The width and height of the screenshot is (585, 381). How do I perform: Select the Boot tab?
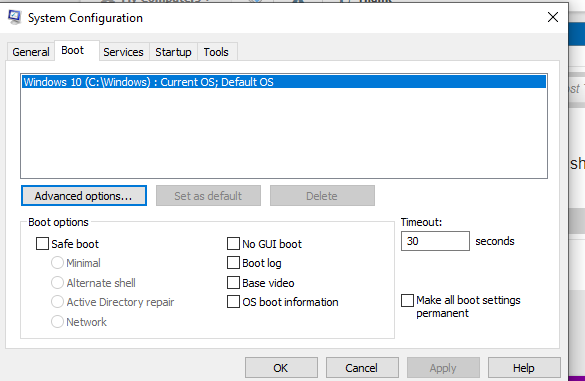point(76,50)
